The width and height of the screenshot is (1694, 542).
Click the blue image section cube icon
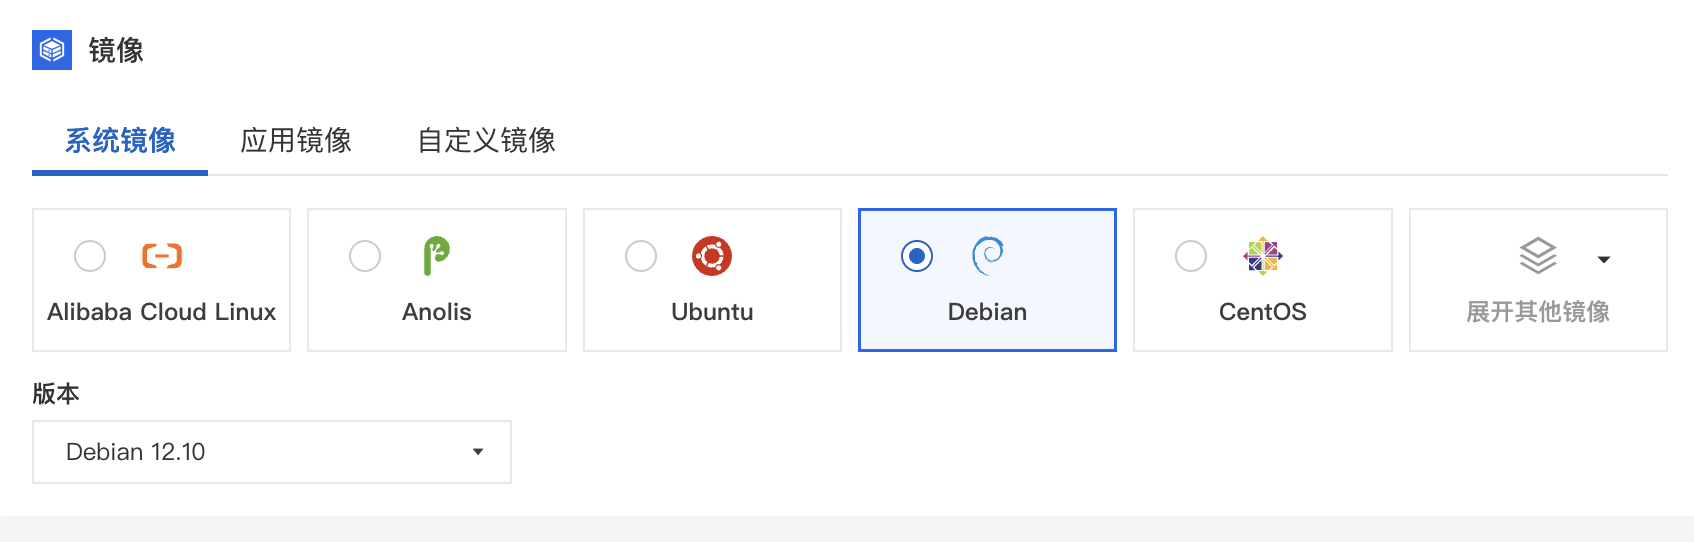pyautogui.click(x=52, y=50)
